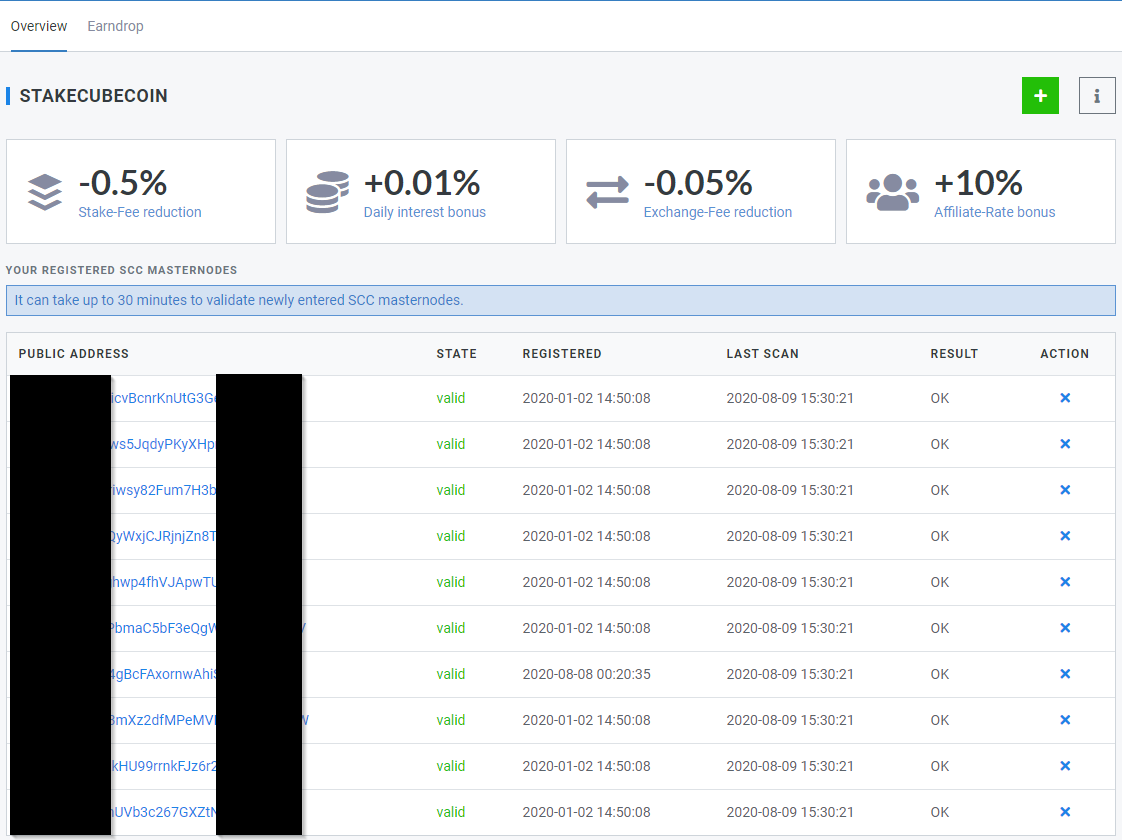Click OK result in the ws5JqdyPKyXHp row
This screenshot has width=1122, height=840.
click(940, 444)
